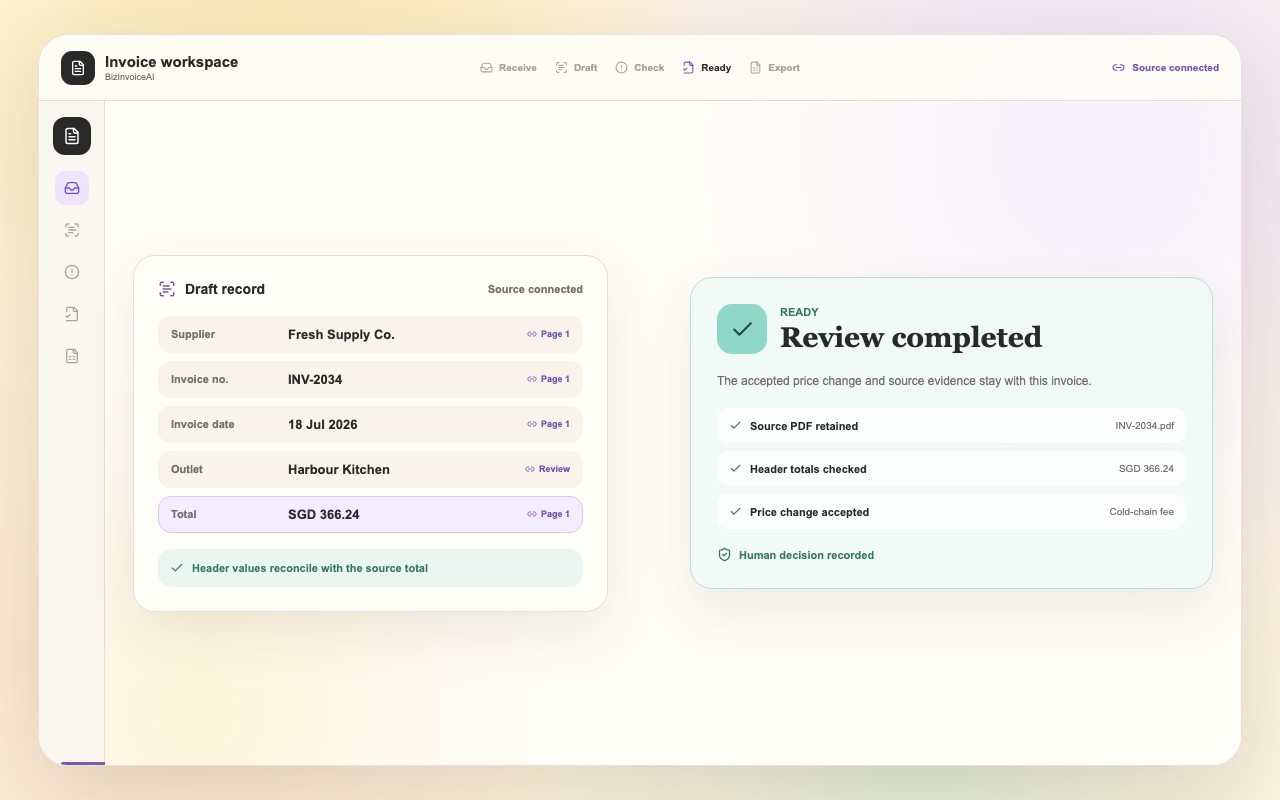This screenshot has height=800, width=1280.
Task: Click the invoice date 18 Jul 2026
Action: coord(323,425)
